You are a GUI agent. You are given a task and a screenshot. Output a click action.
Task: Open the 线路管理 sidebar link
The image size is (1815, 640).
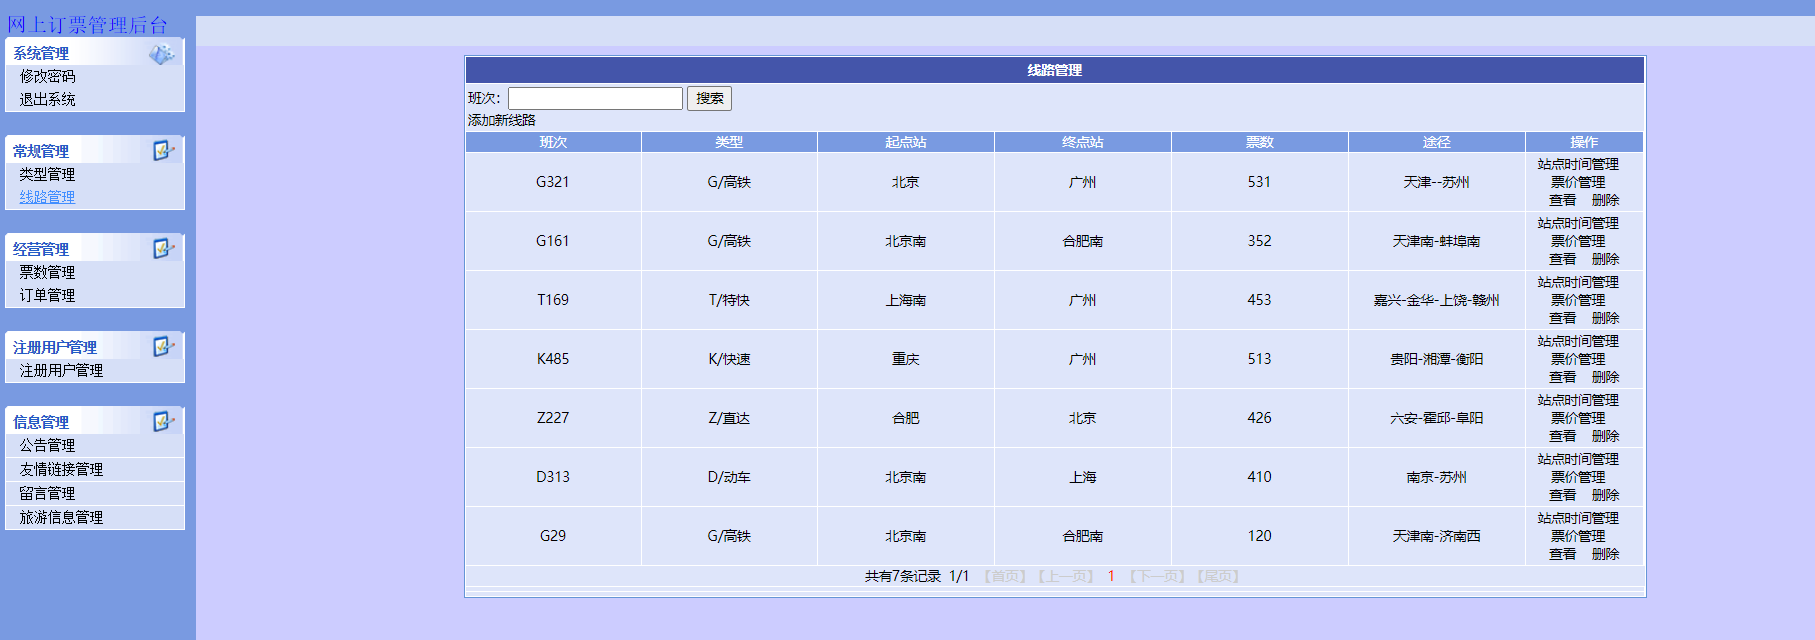point(47,197)
